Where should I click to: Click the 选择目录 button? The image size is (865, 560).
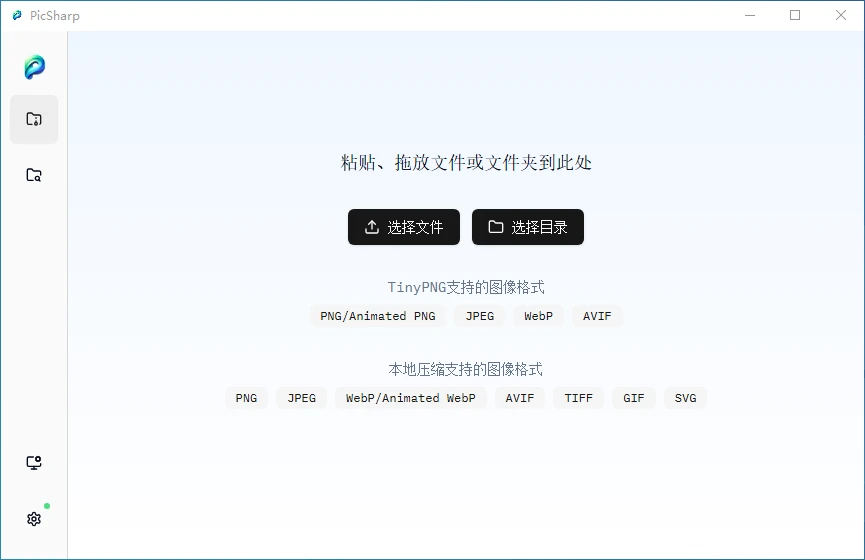pos(527,227)
